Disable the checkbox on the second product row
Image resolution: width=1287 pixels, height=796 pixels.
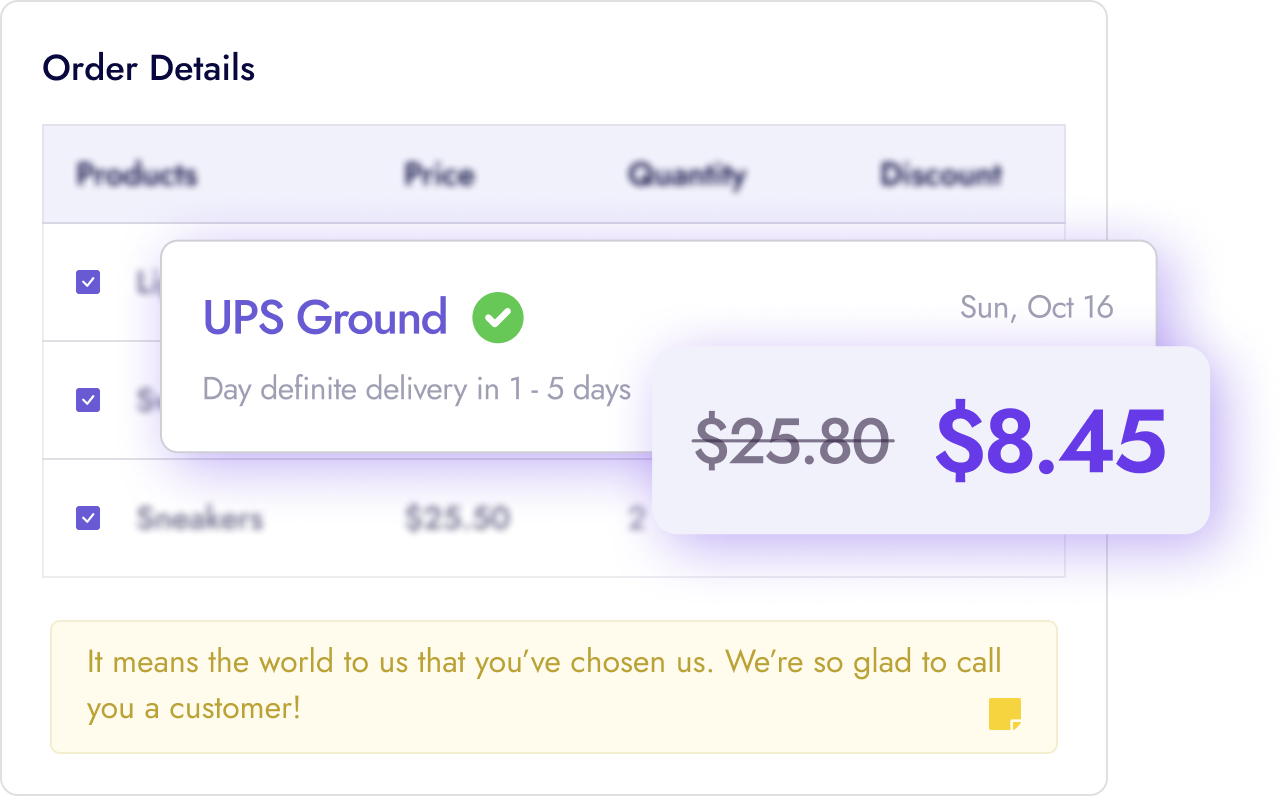coord(88,400)
